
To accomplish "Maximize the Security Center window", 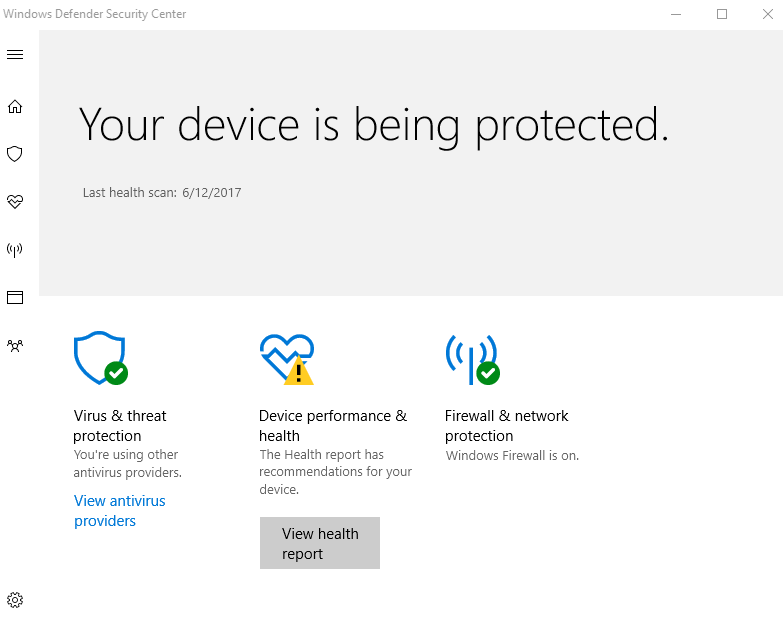I will tap(722, 14).
